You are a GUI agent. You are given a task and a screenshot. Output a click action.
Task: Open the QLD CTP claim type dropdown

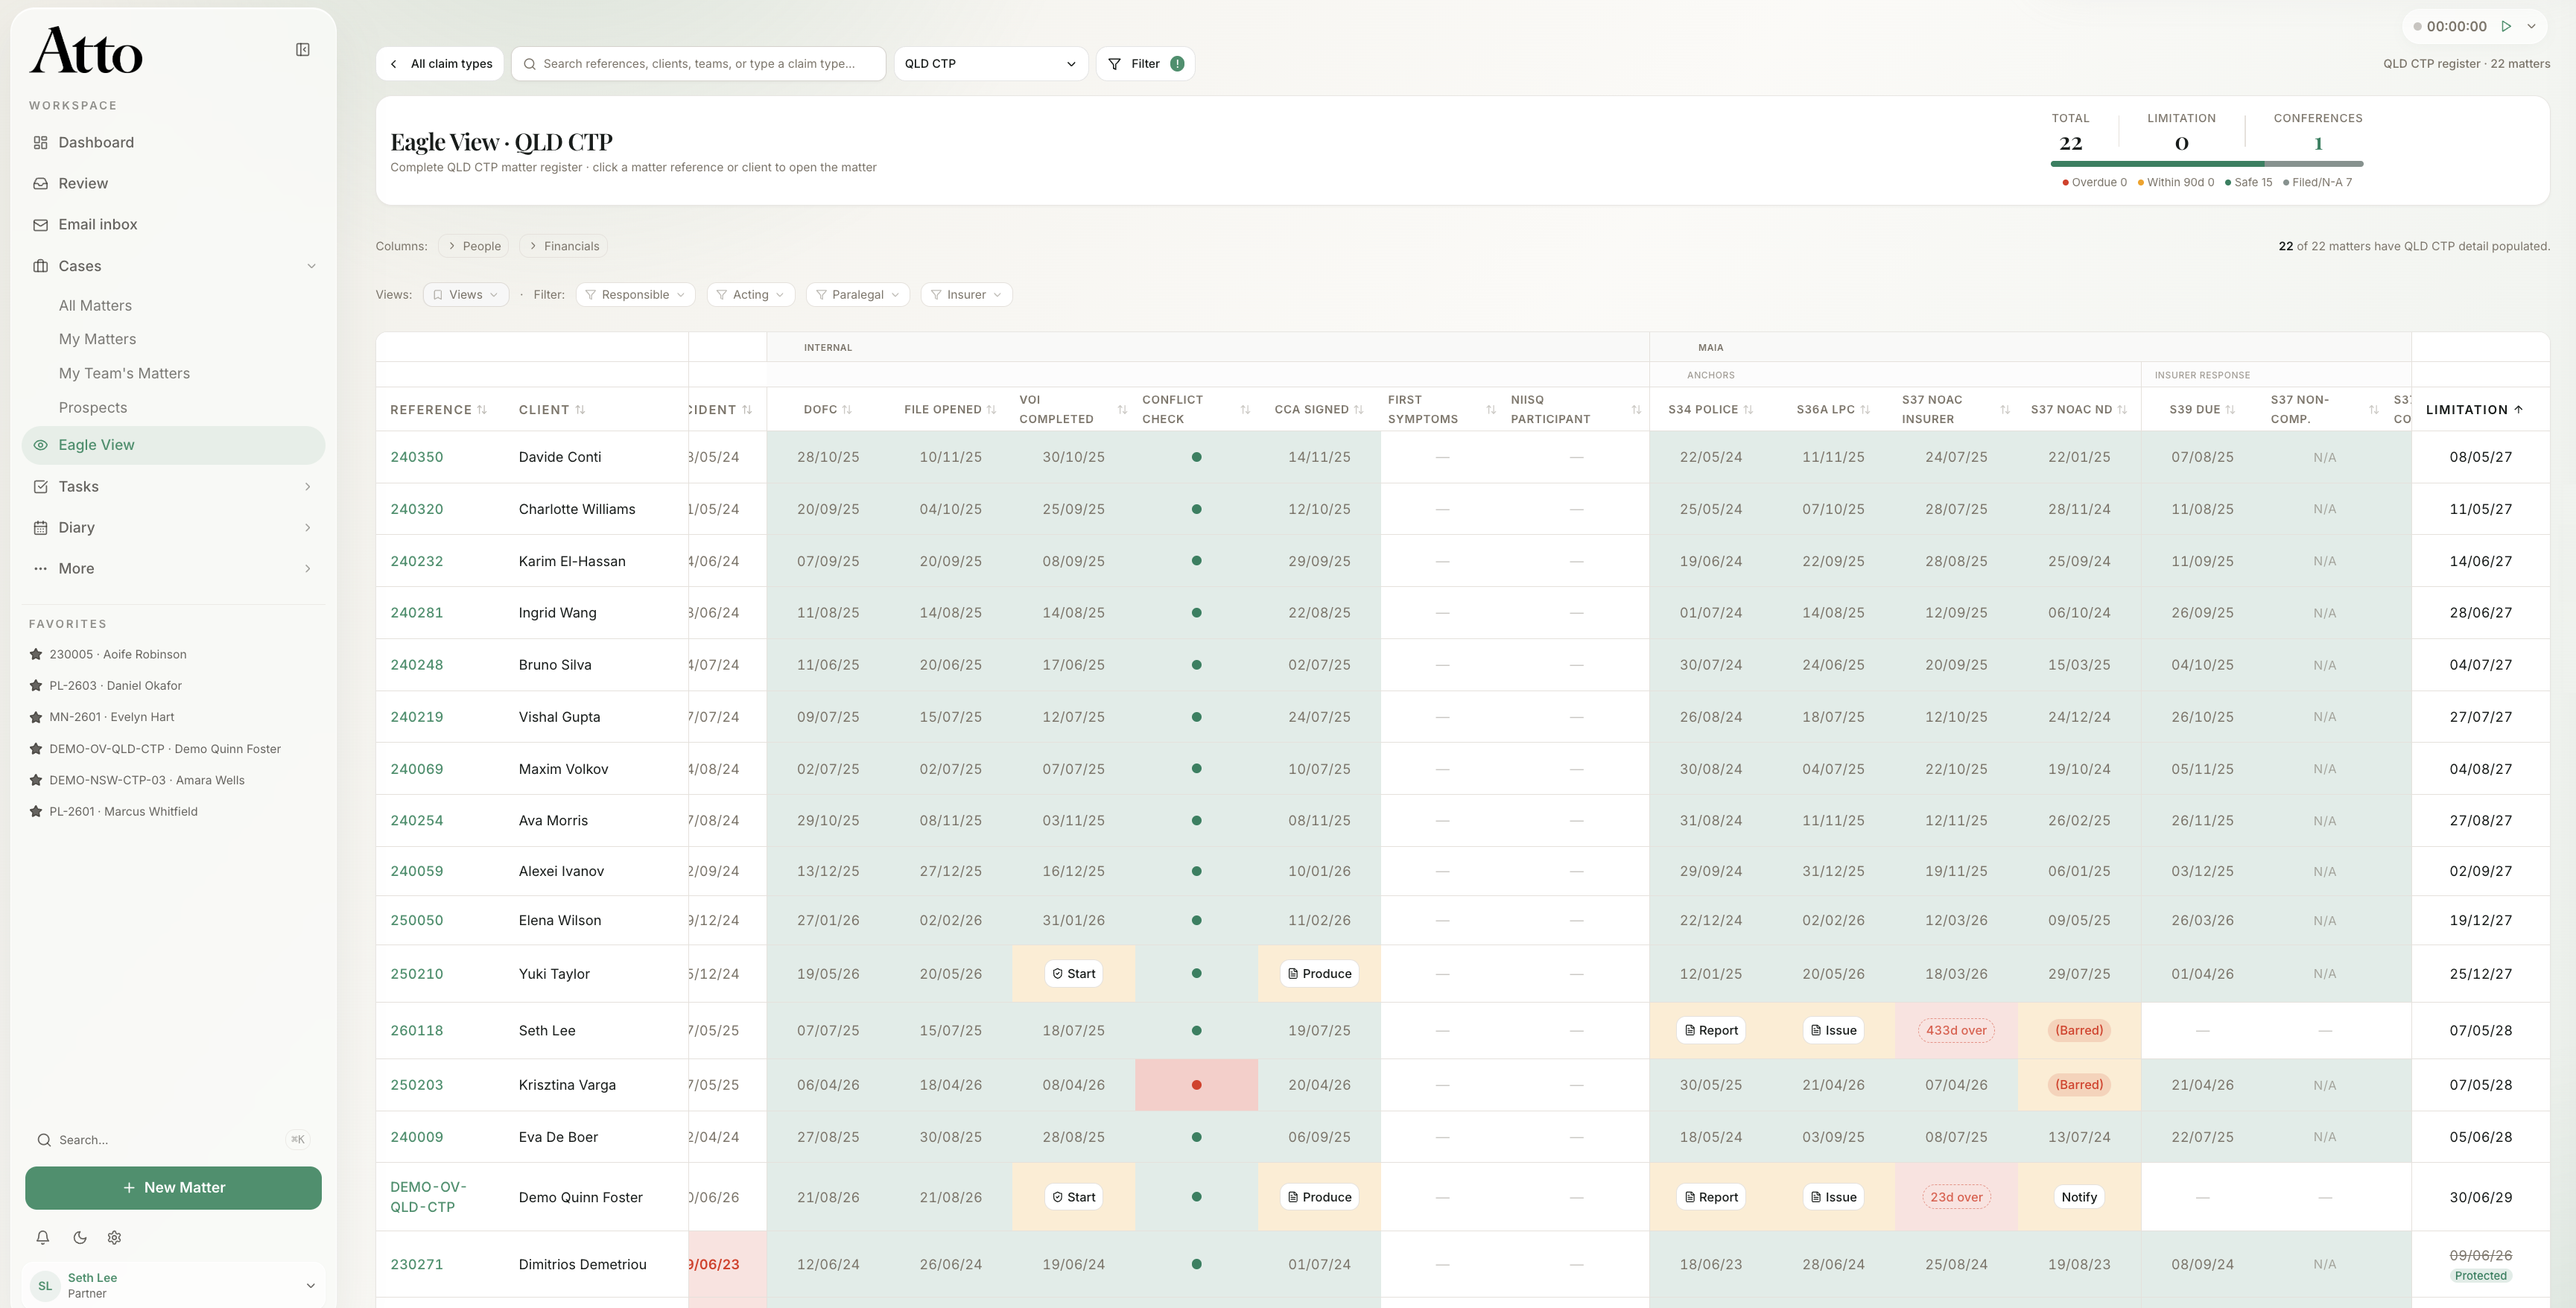pos(990,64)
